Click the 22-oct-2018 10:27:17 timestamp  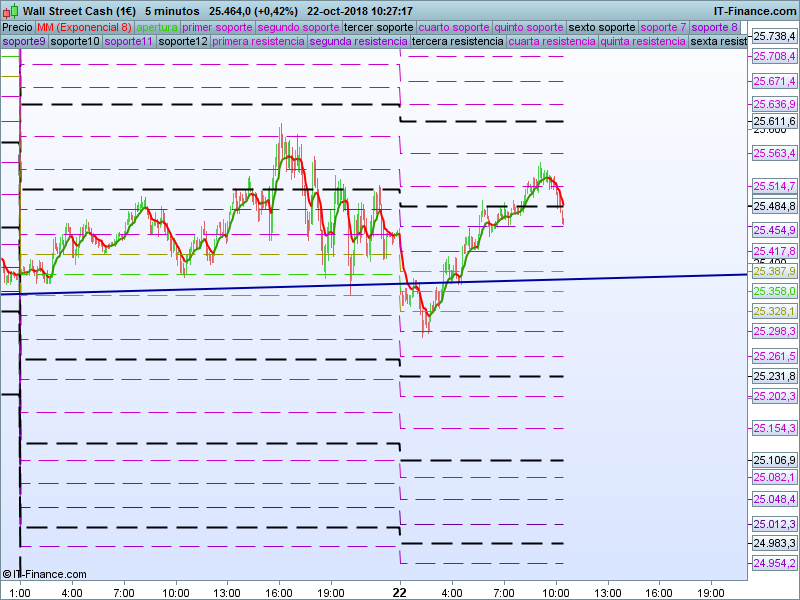360,11
